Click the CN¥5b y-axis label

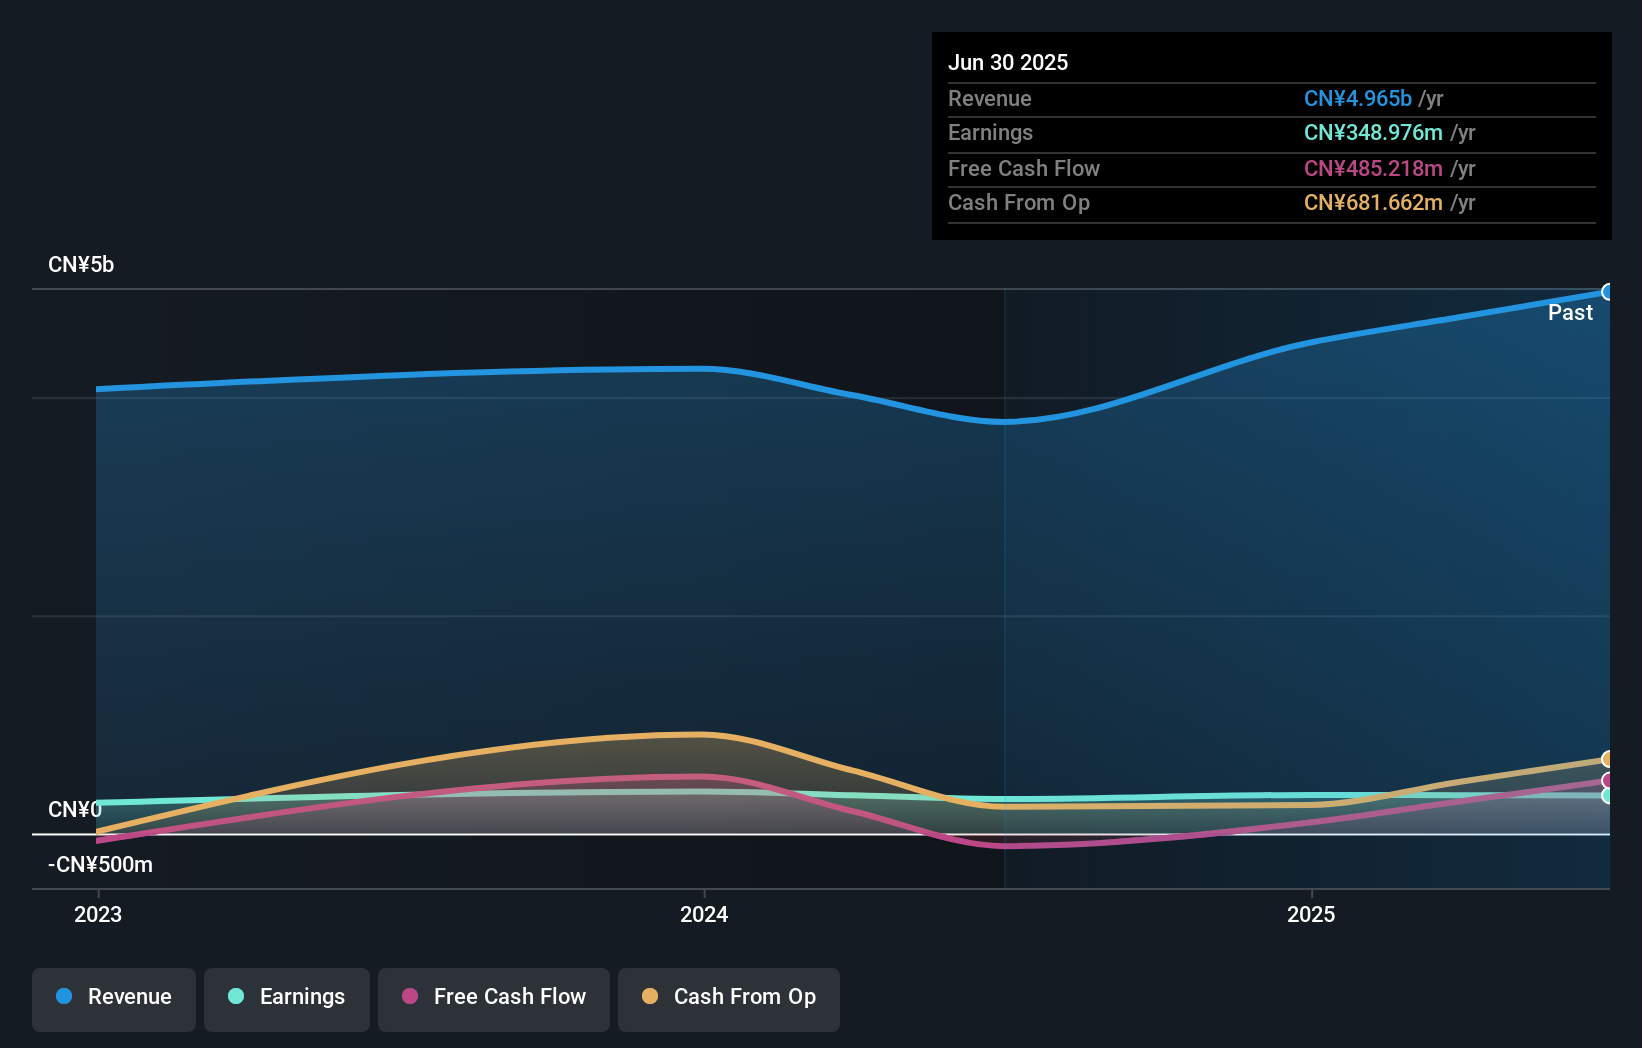[81, 265]
